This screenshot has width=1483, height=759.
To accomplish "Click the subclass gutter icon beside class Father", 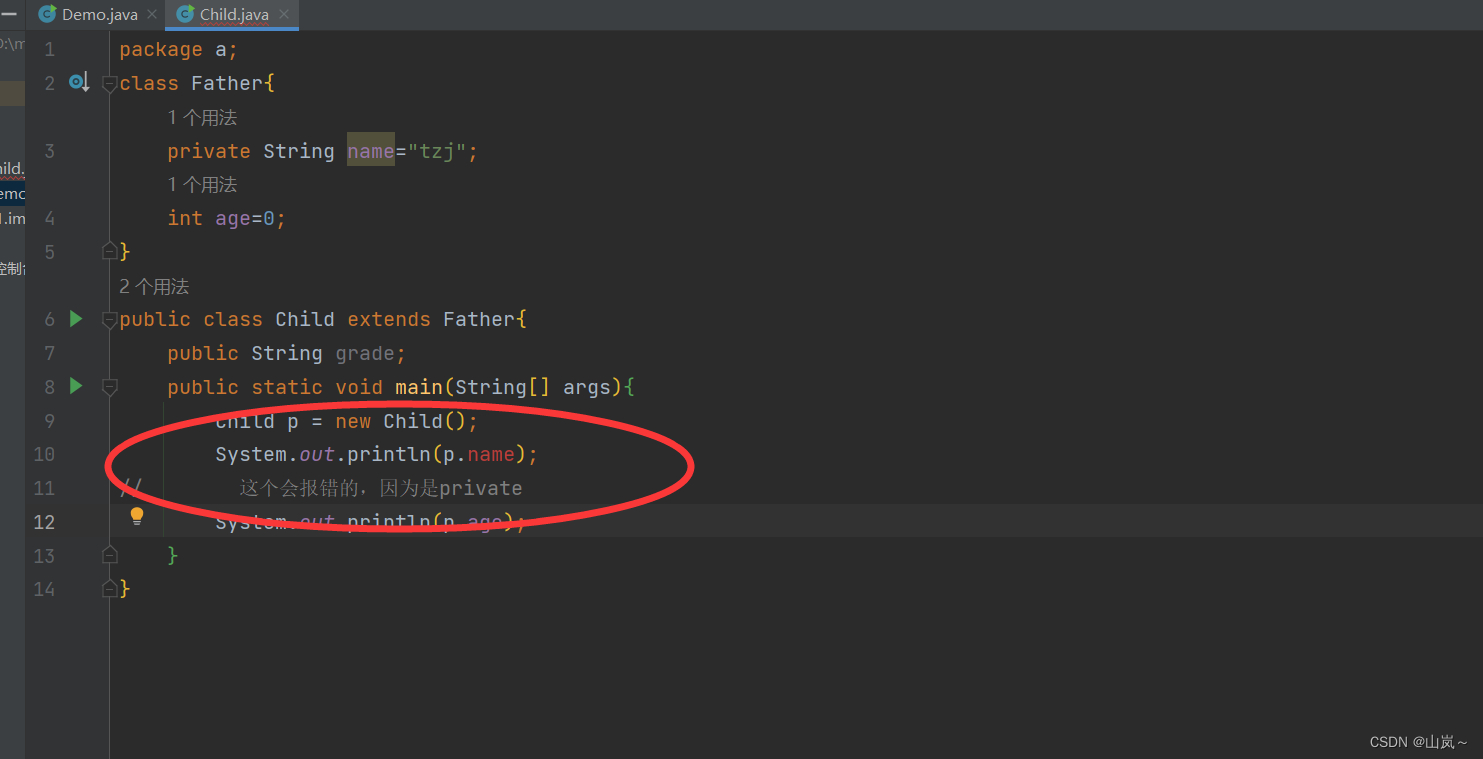I will click(79, 82).
